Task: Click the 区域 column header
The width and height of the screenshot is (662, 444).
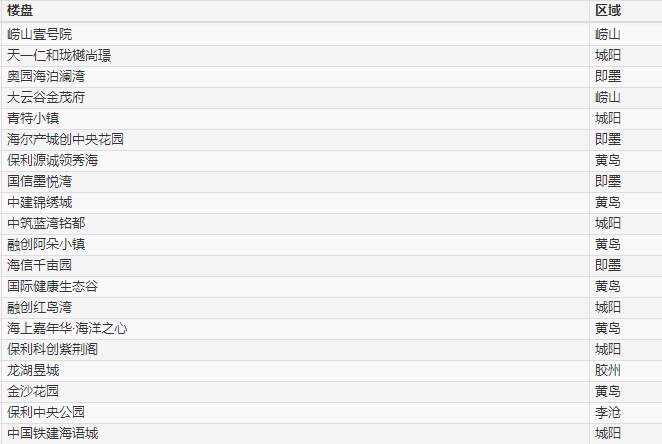Action: pyautogui.click(x=608, y=10)
